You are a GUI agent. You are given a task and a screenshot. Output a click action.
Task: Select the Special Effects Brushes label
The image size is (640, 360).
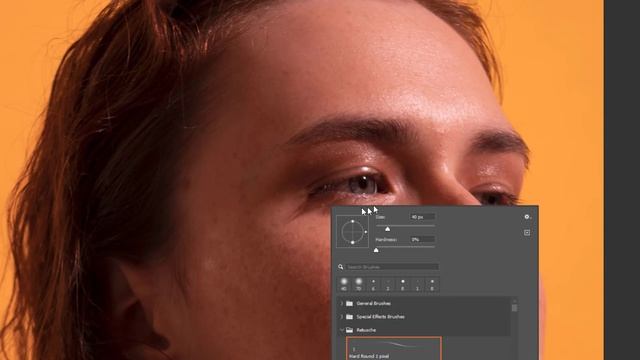[380, 317]
